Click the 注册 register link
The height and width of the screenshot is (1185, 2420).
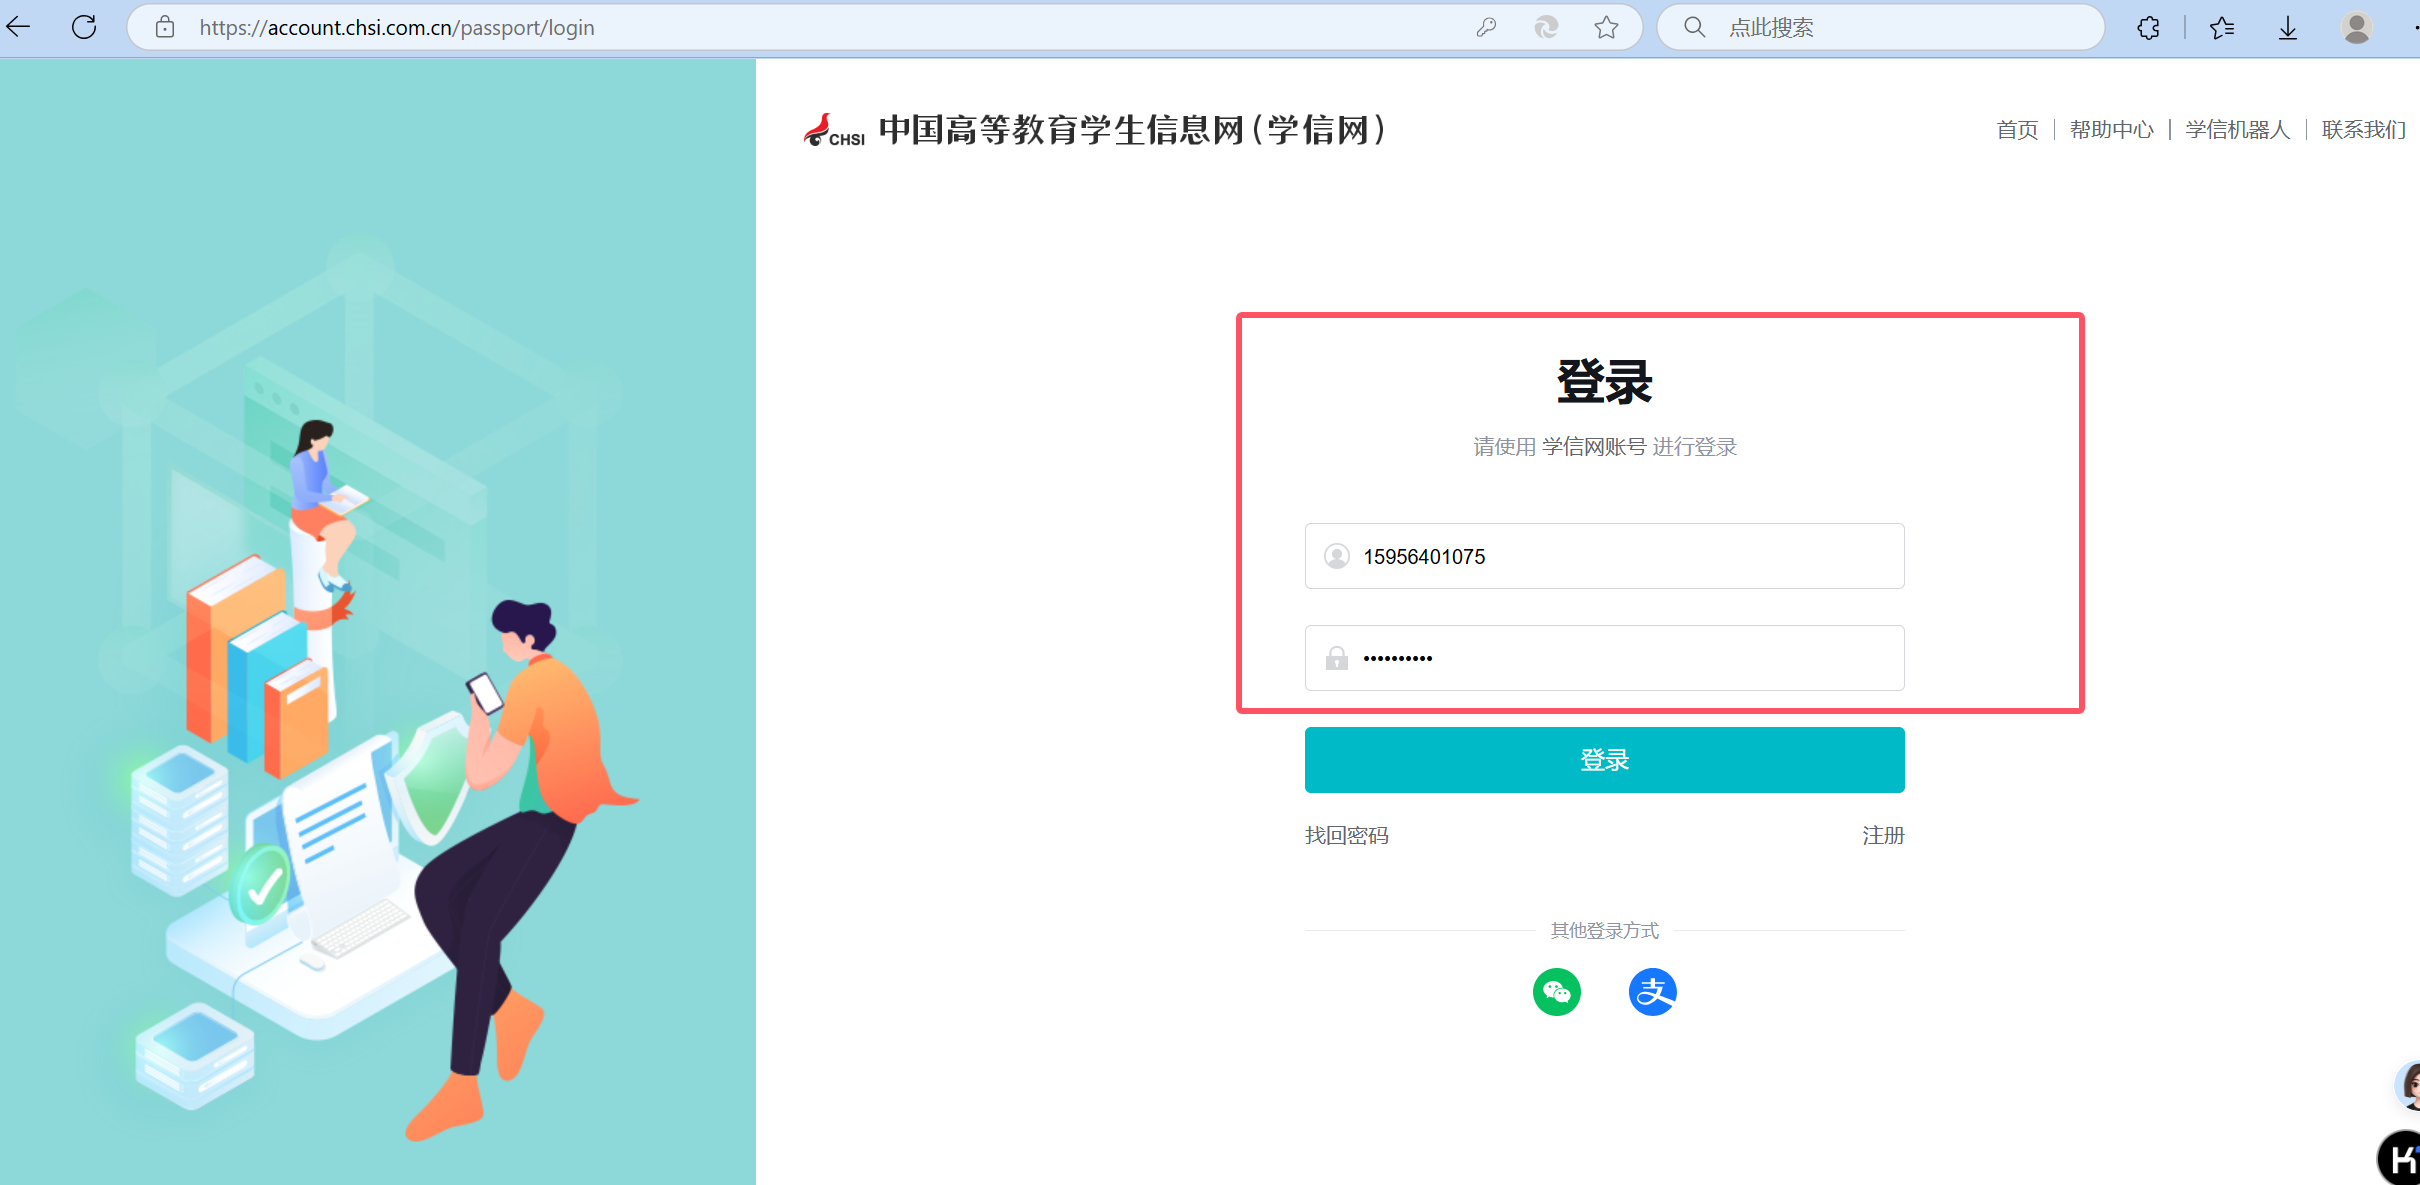1882,835
